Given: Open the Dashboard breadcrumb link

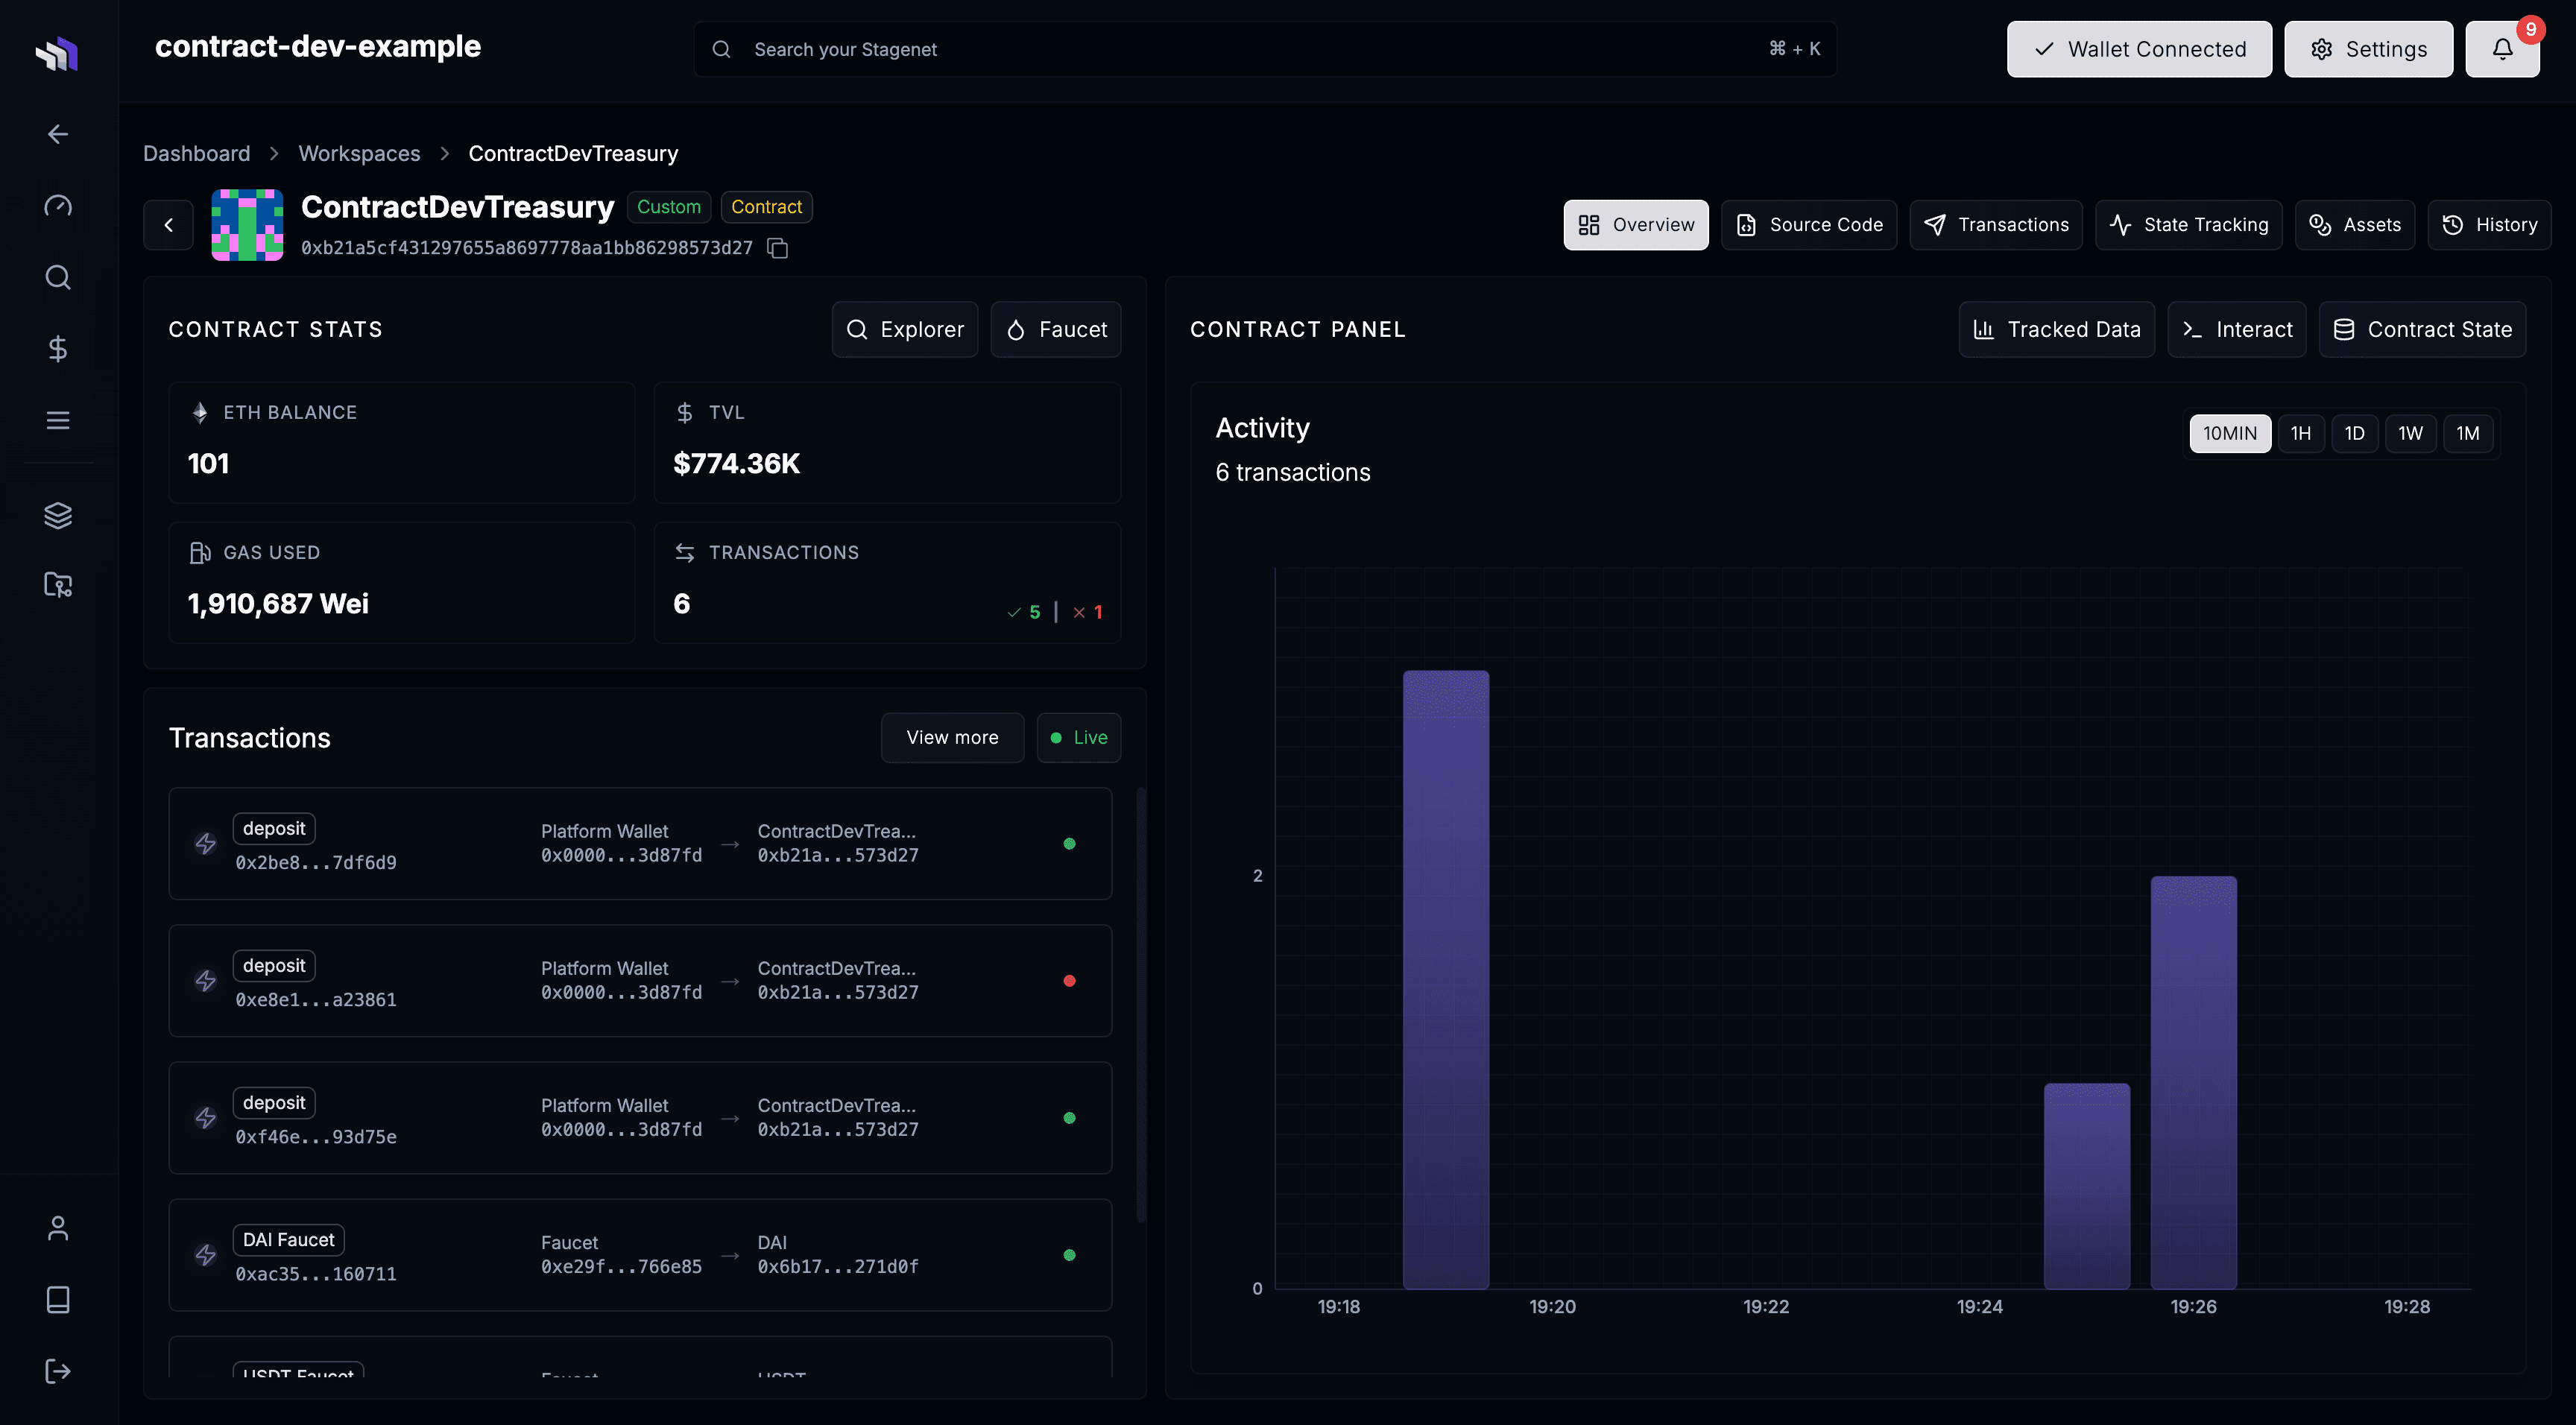Looking at the screenshot, I should click(x=196, y=153).
